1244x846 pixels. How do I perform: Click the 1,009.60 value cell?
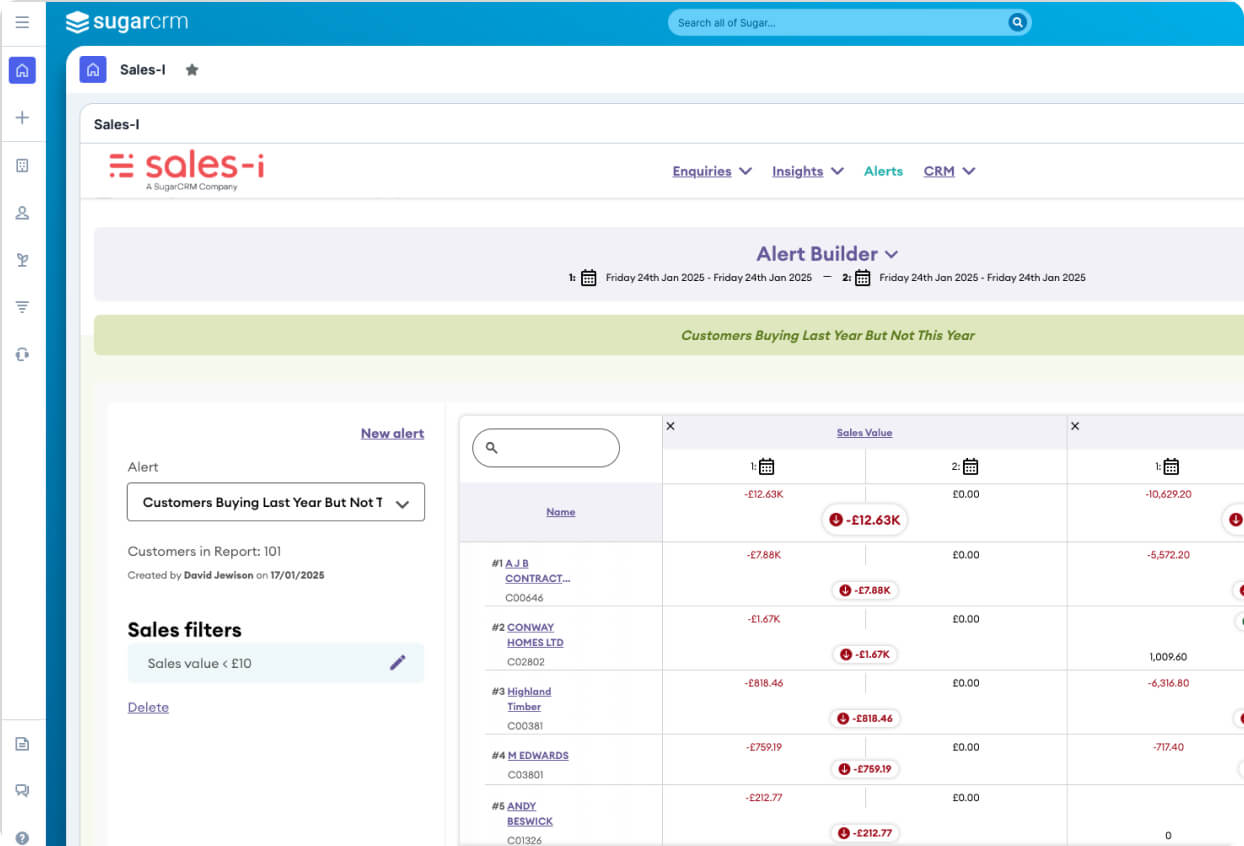1168,657
